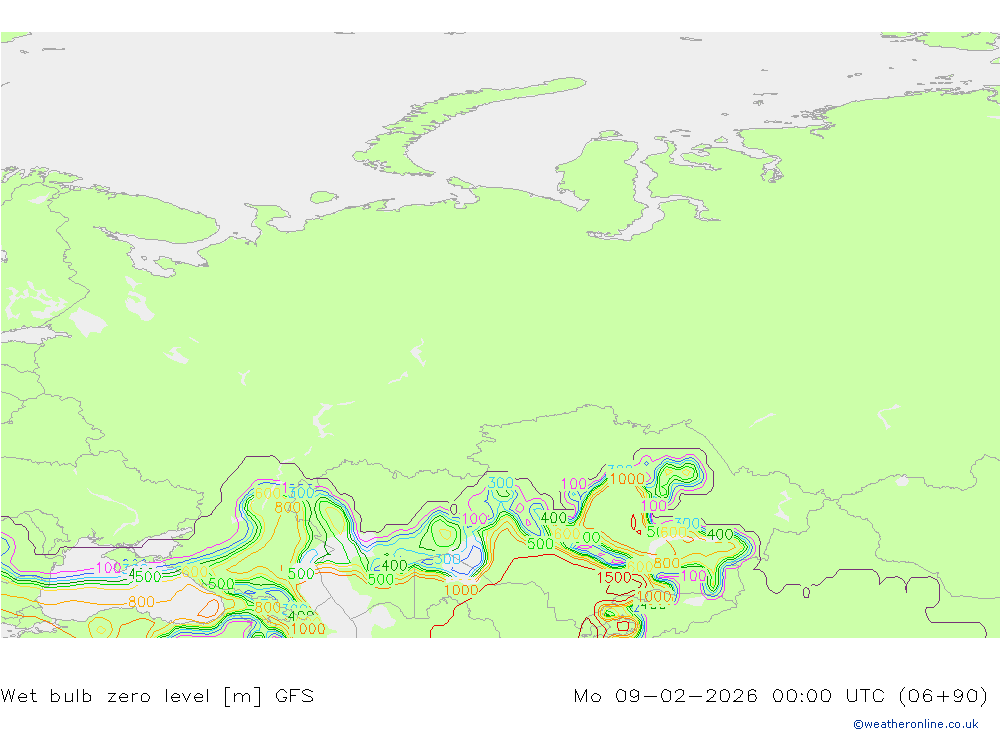The width and height of the screenshot is (1000, 733).
Task: Click the 'Mo 09-02-2026 00:00 UTC (06+90)' timestamp
Action: 781,695
